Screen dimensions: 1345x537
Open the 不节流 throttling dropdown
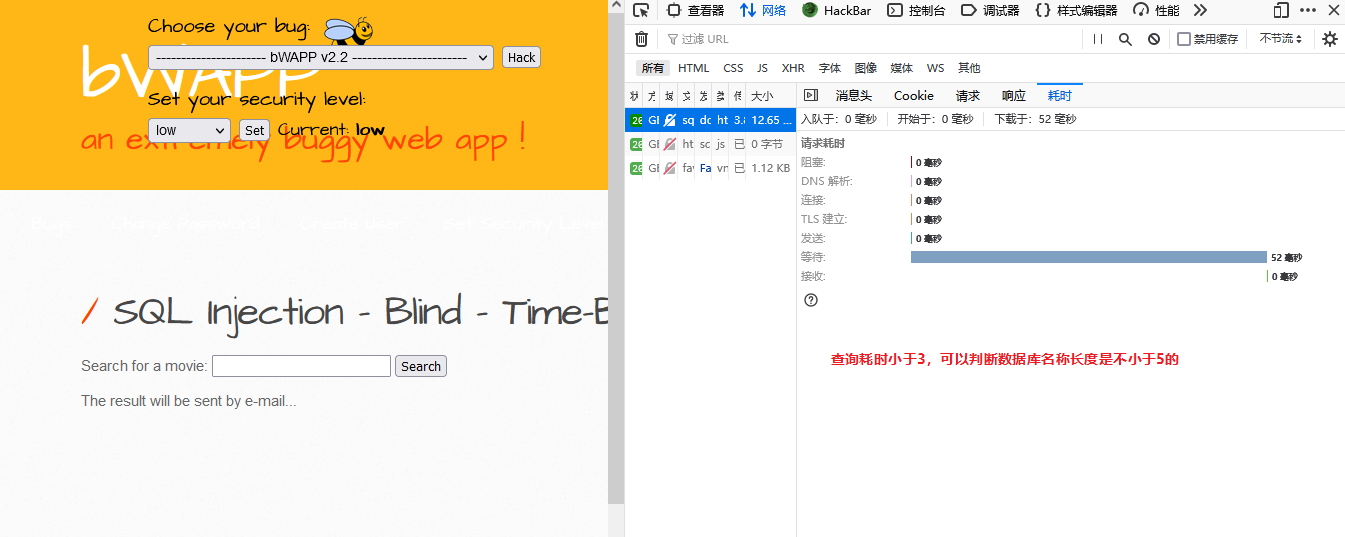(1281, 39)
